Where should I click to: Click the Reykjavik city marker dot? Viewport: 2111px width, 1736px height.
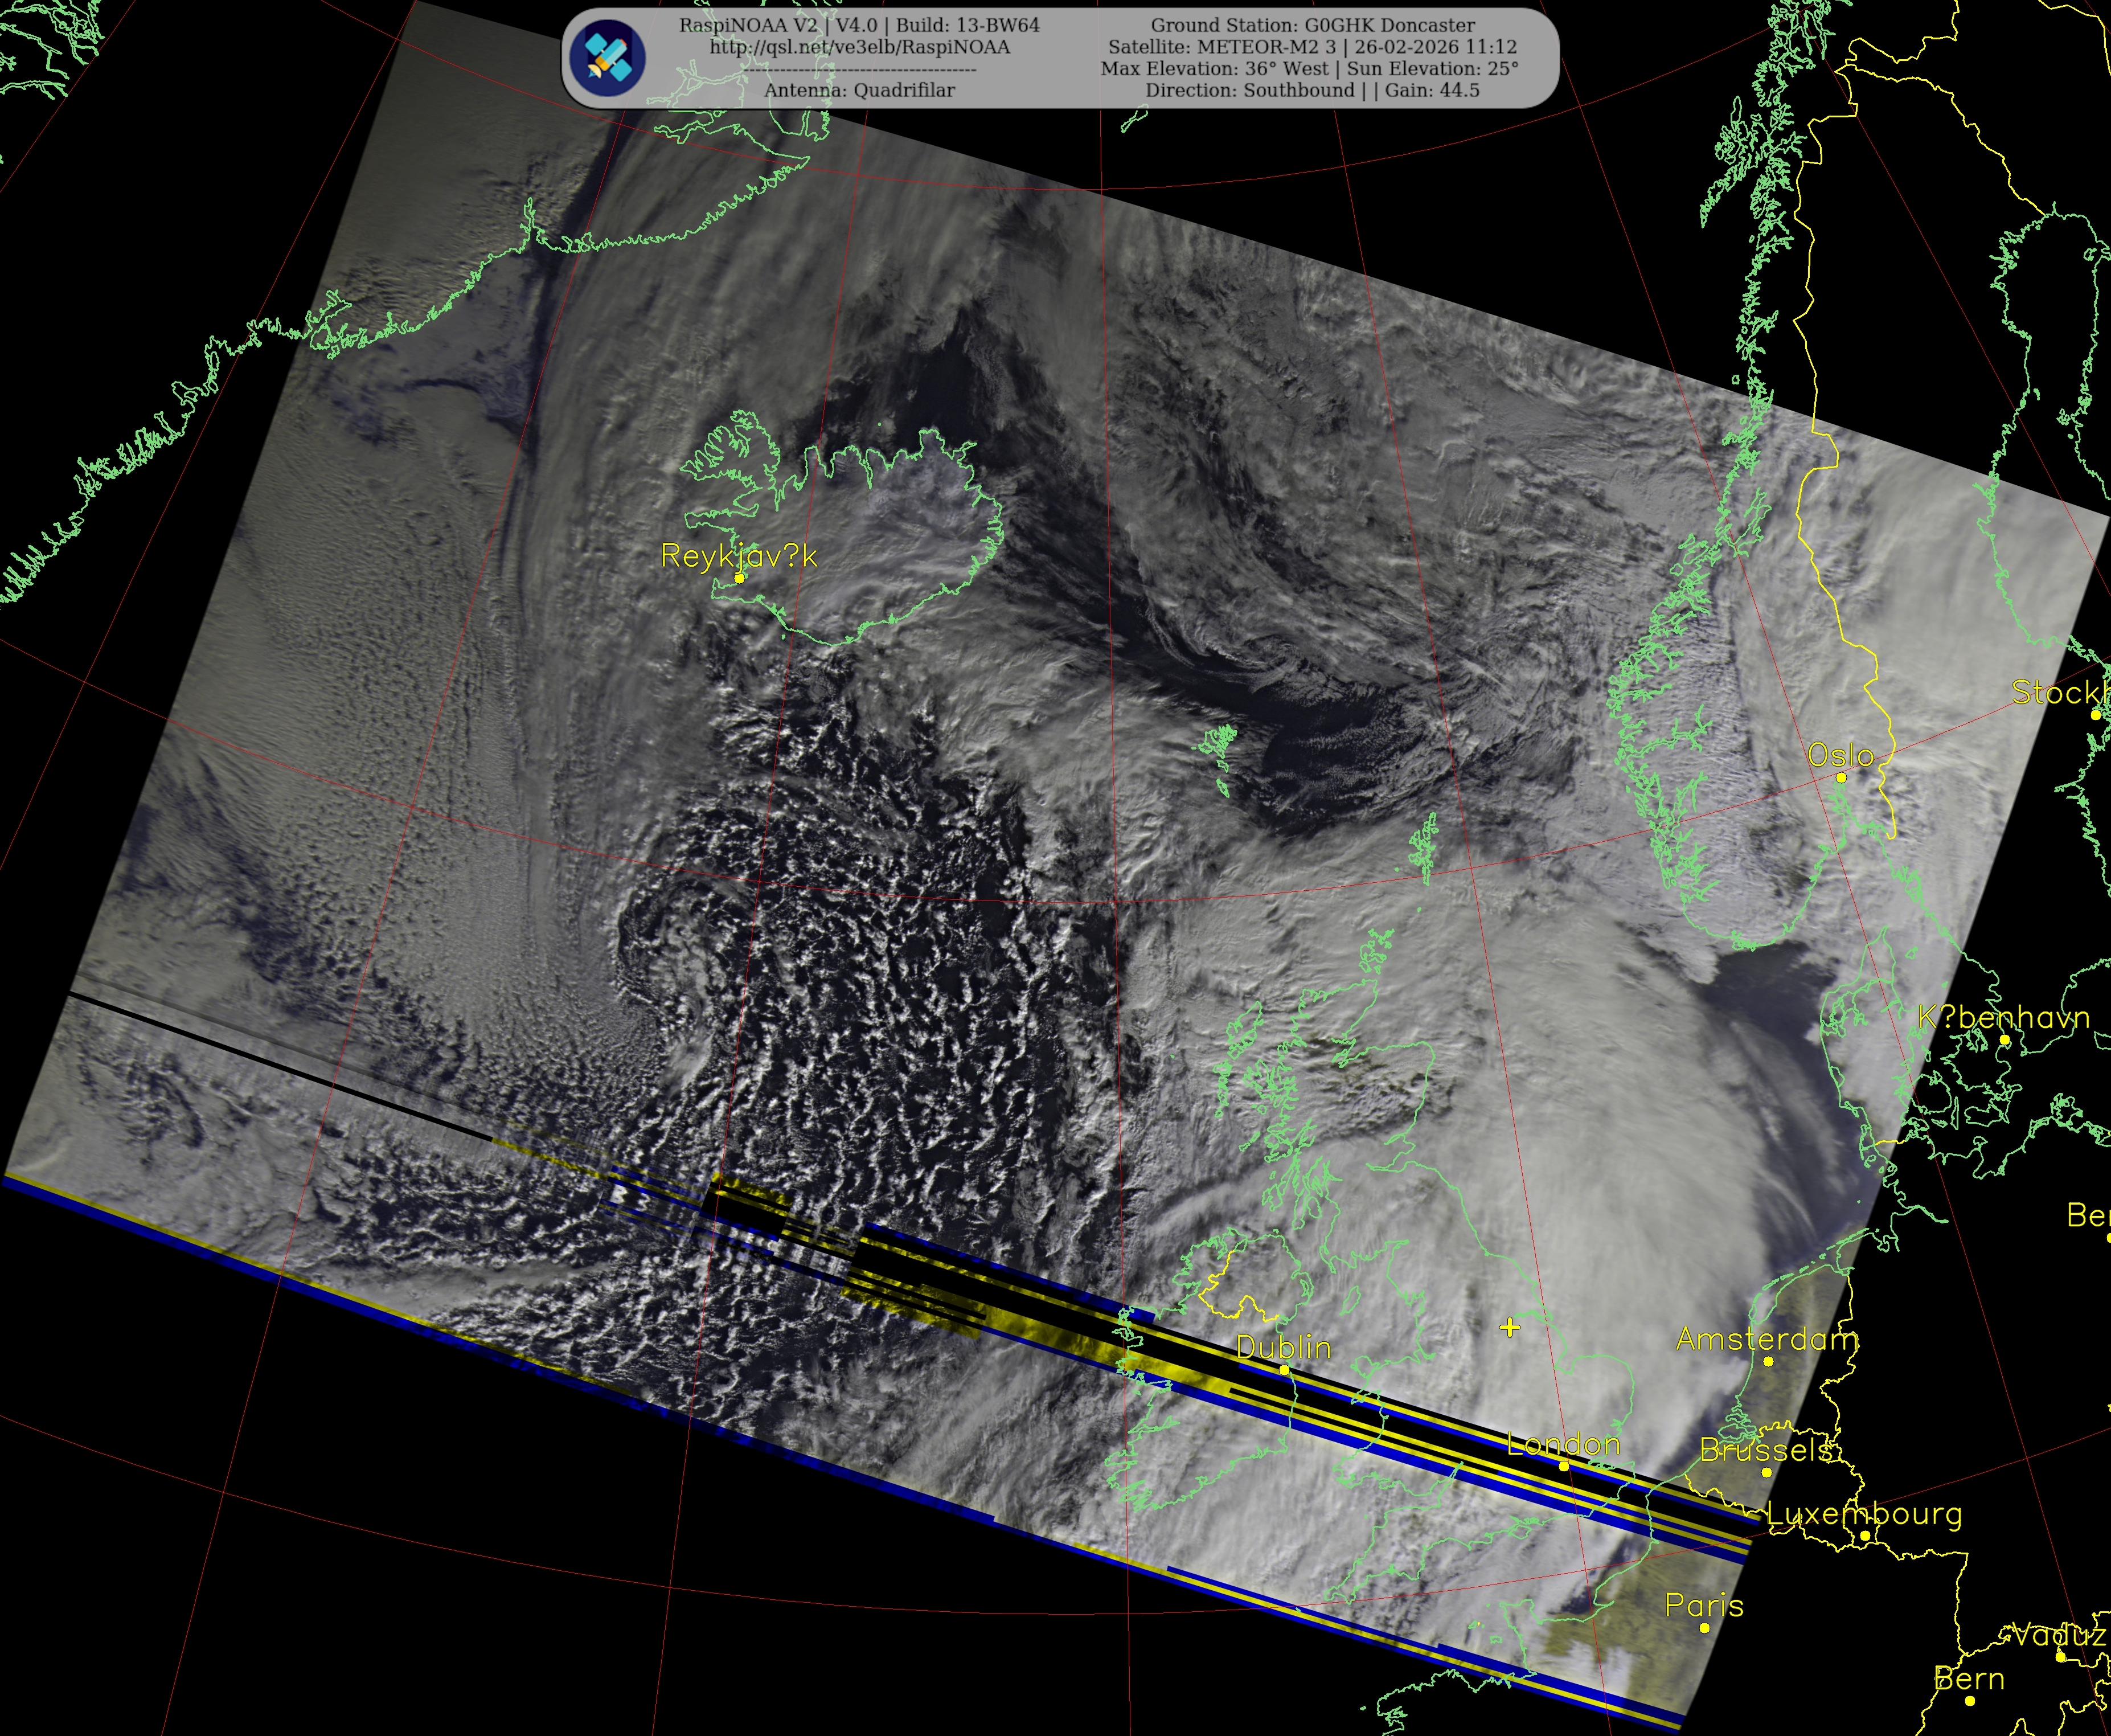click(x=739, y=578)
